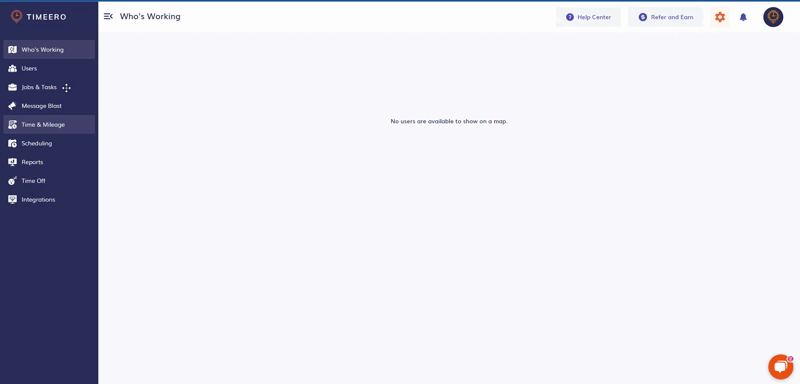Collapse the sidebar with hamburger icon
Image resolution: width=800 pixels, height=384 pixels.
[108, 16]
